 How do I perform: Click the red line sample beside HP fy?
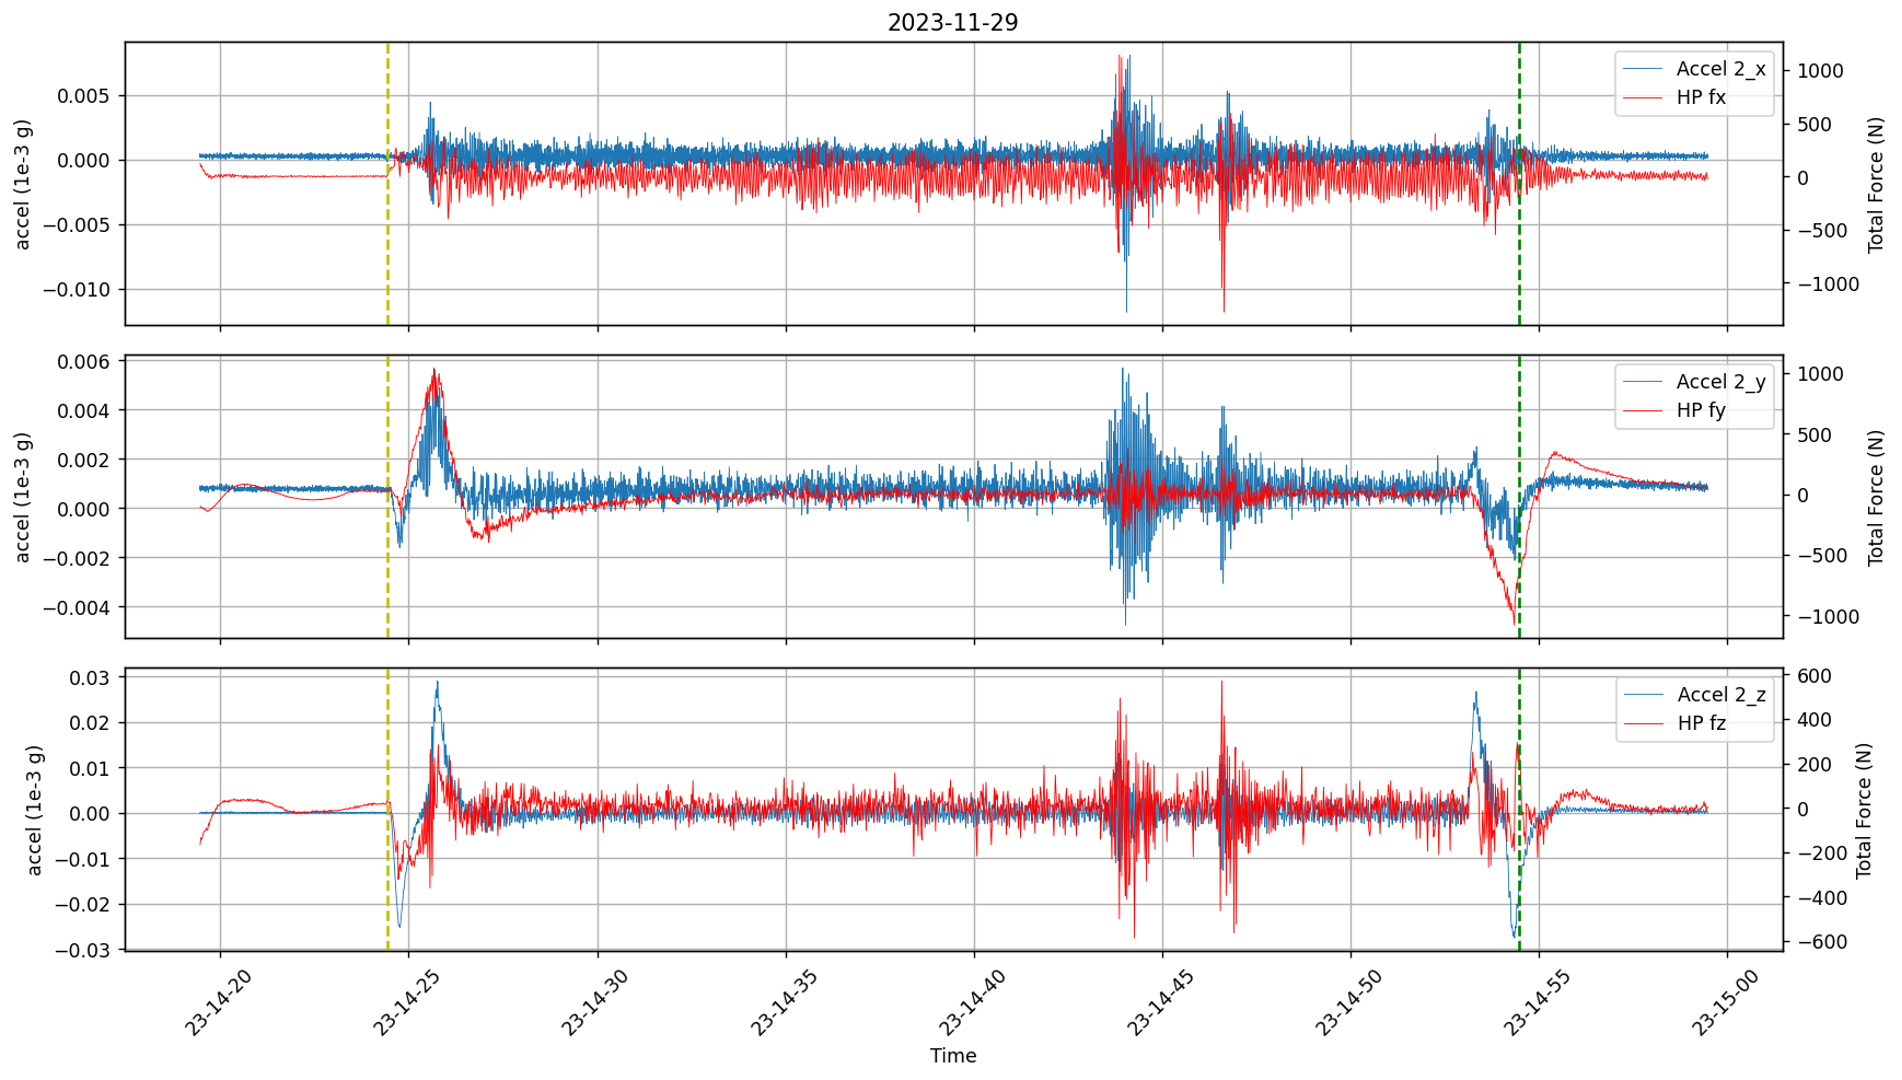1643,410
